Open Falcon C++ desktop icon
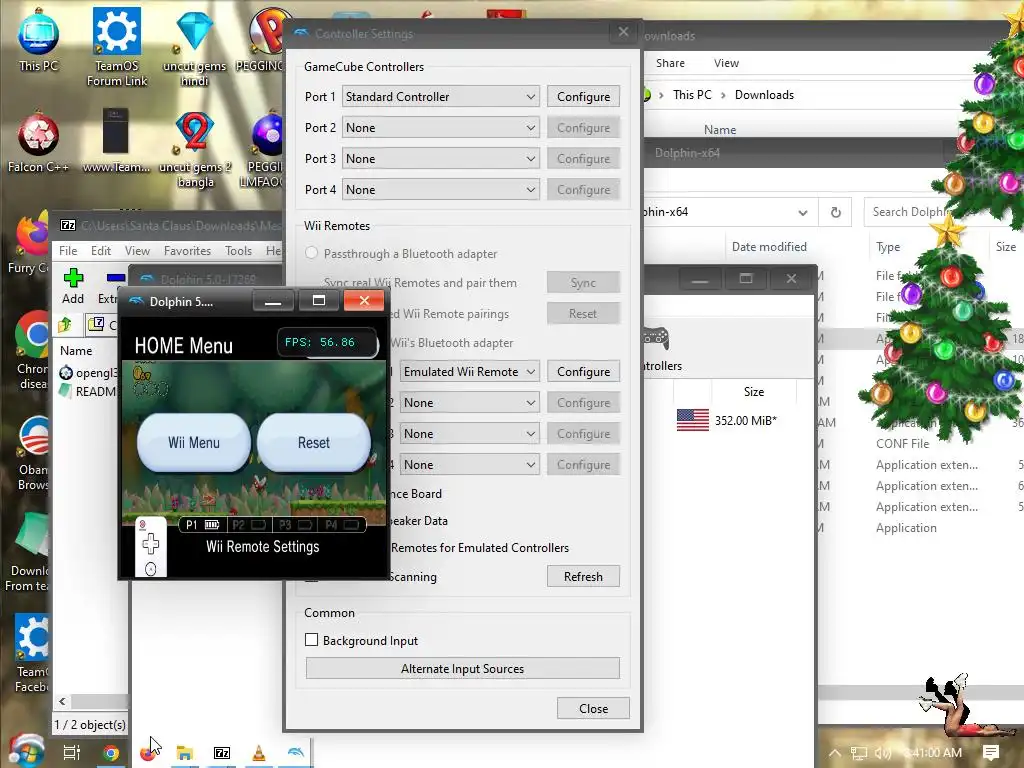Image resolution: width=1024 pixels, height=768 pixels. coord(38,142)
